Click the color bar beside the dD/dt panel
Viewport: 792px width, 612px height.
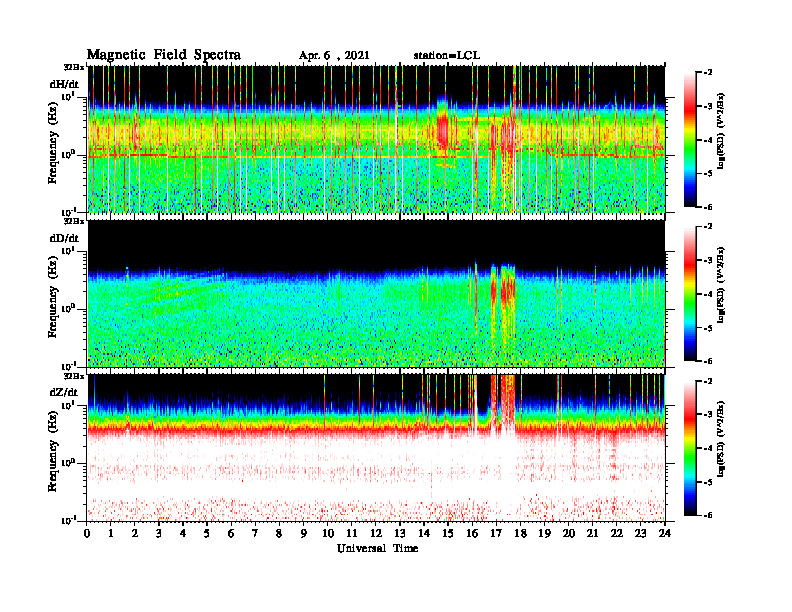pyautogui.click(x=690, y=293)
